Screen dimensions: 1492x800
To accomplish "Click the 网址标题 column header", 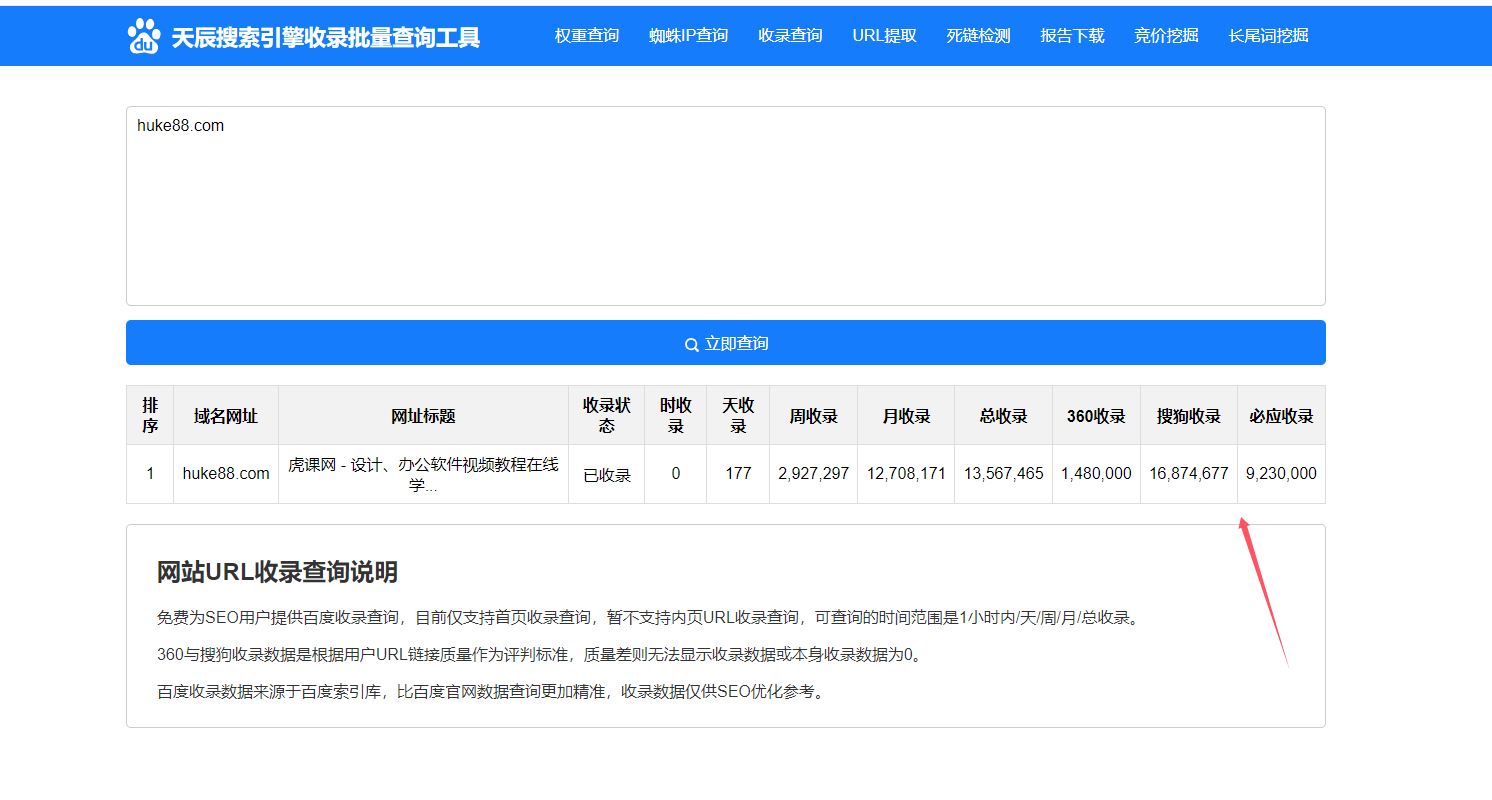I will [424, 415].
